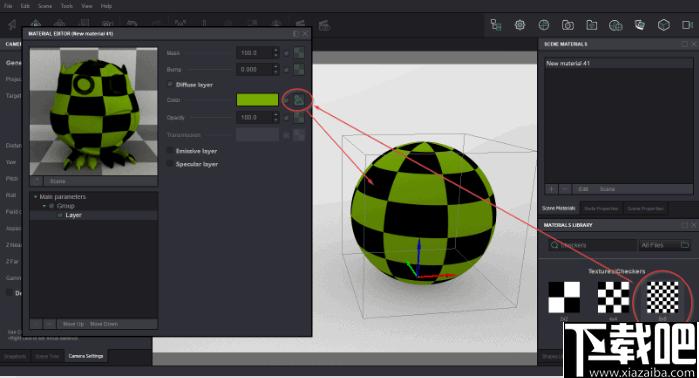Select the 8x8 checker texture thumbnail
Image resolution: width=699 pixels, height=378 pixels.
pos(662,297)
